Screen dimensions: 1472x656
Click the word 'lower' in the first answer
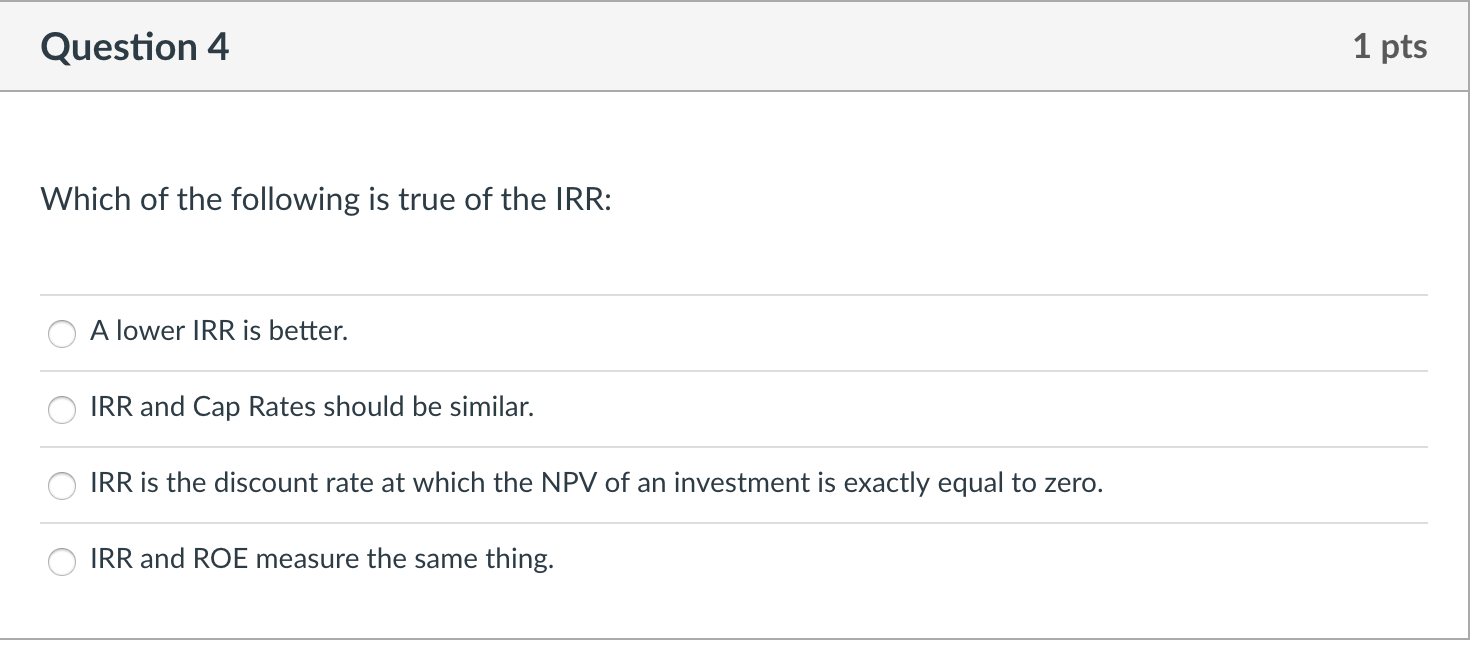click(145, 331)
